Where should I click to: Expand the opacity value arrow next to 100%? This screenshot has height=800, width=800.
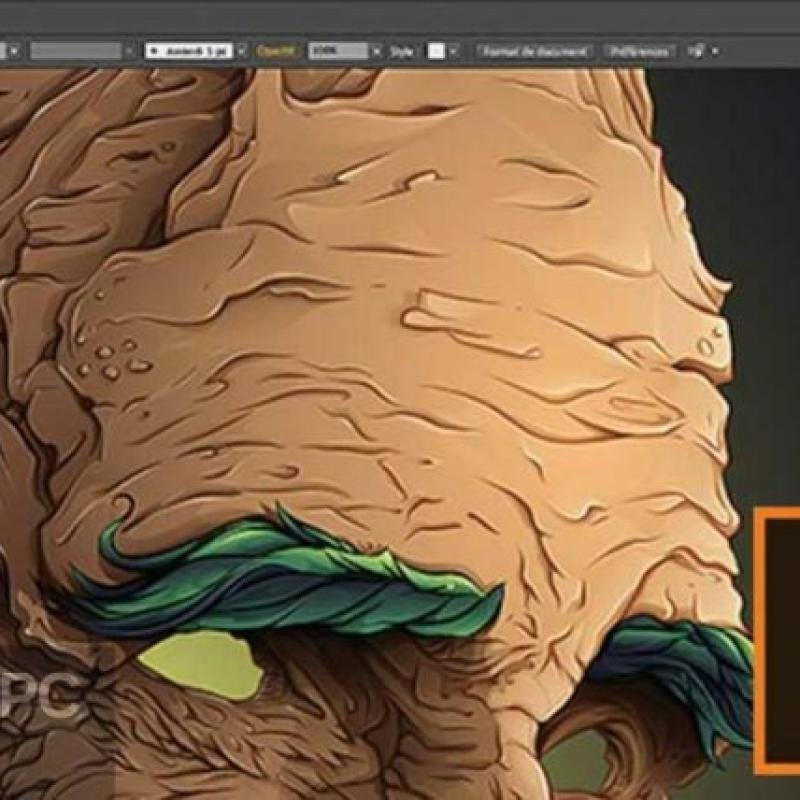377,51
